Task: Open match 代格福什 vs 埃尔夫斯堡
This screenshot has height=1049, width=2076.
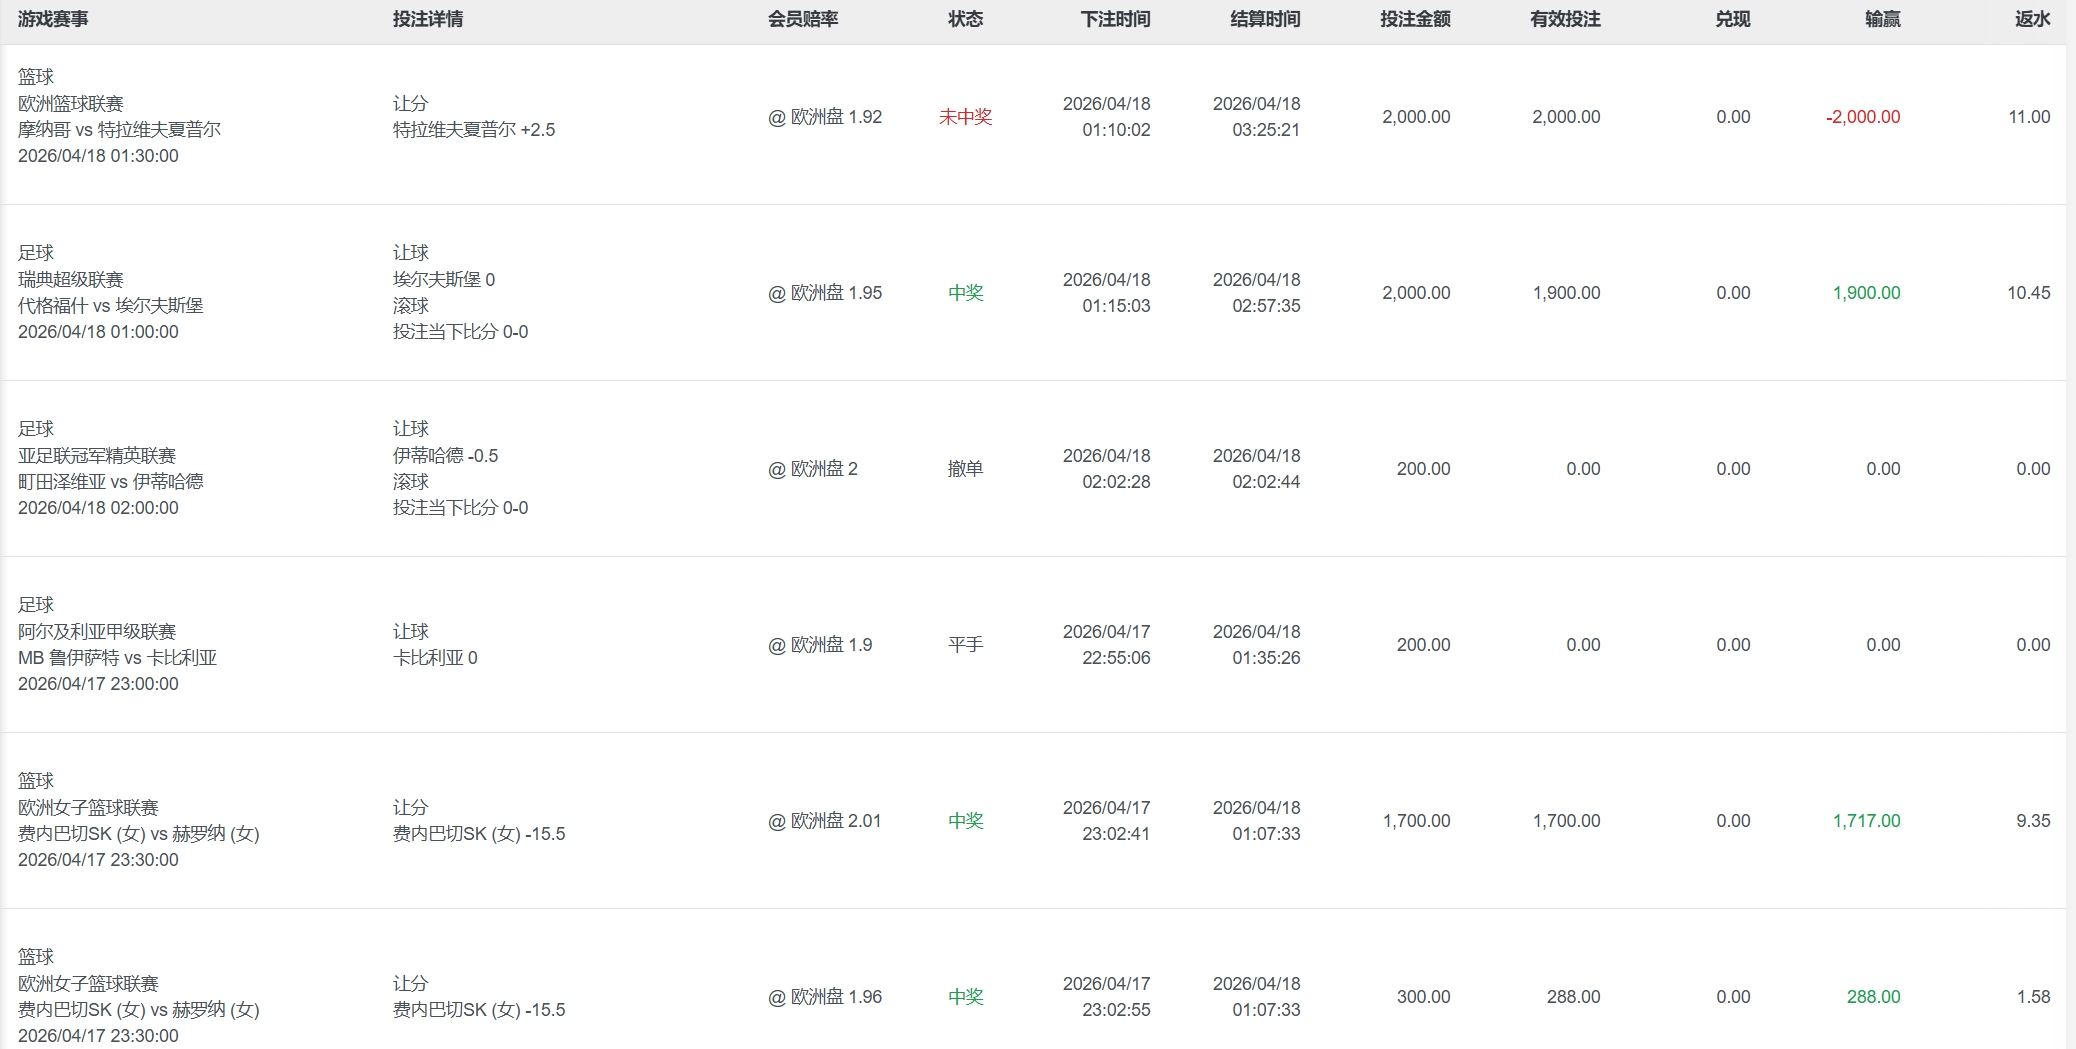Action: pyautogui.click(x=110, y=306)
